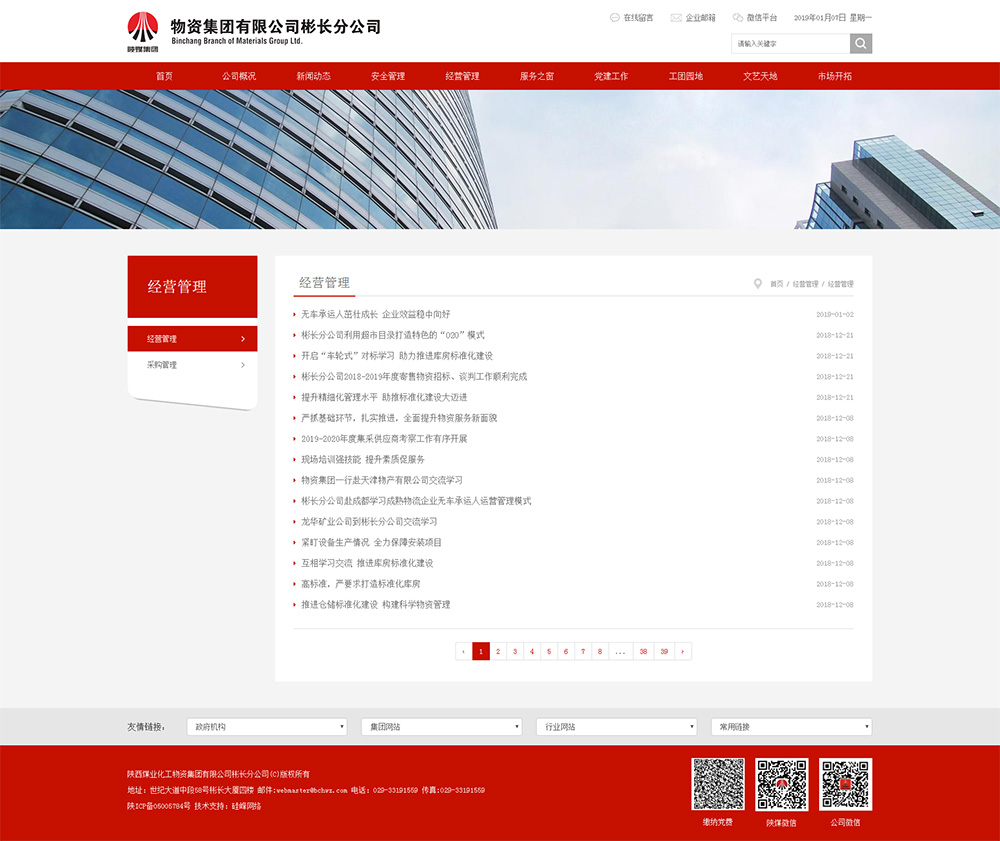Go to page 2 in pagination
Screen dimensions: 1000x841
coord(498,652)
